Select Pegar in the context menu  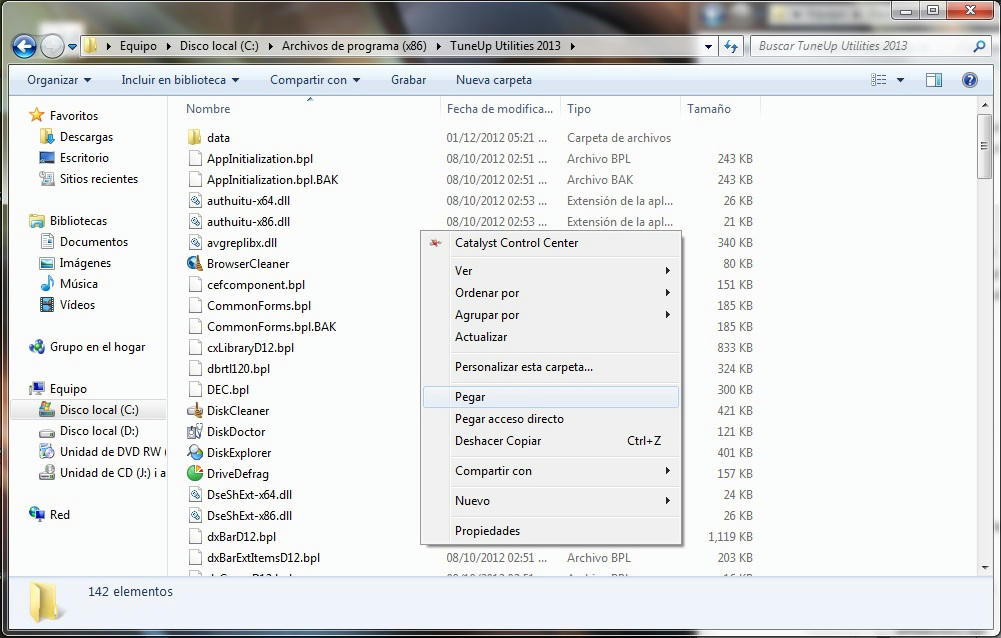(551, 397)
